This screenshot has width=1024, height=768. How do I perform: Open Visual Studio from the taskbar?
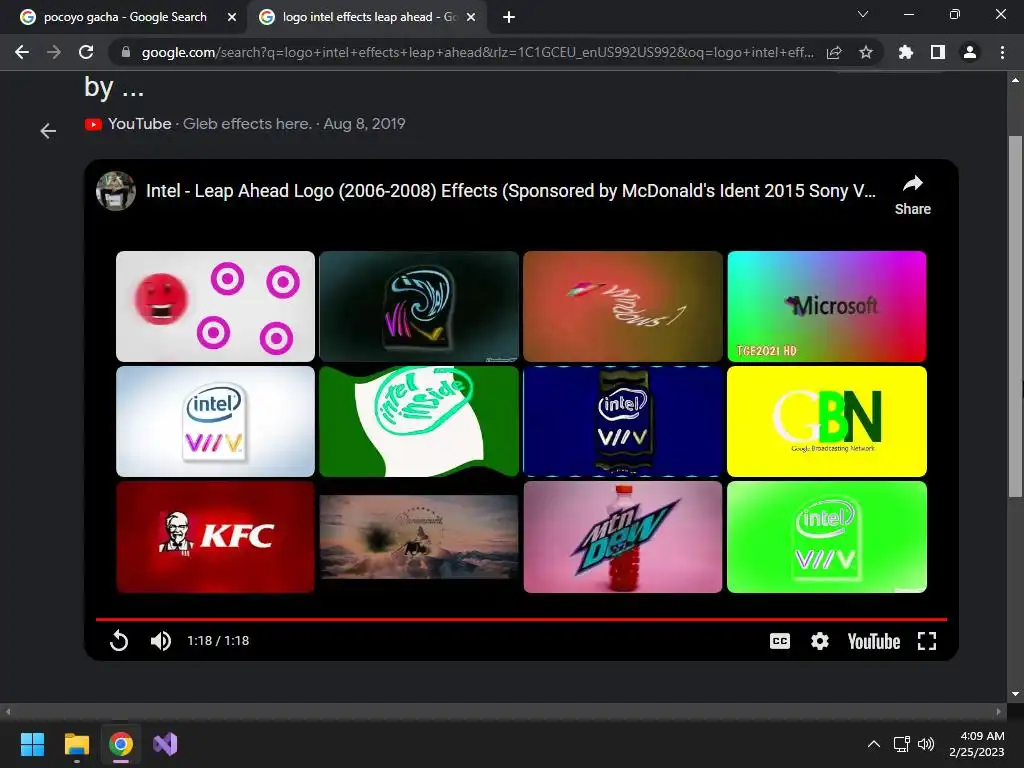pyautogui.click(x=165, y=744)
